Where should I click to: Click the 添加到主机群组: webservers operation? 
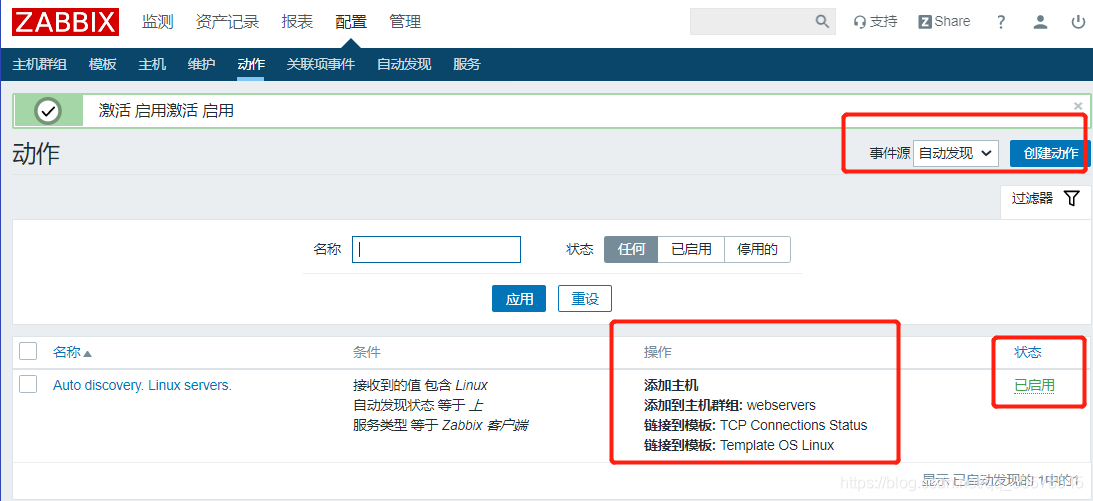[729, 405]
